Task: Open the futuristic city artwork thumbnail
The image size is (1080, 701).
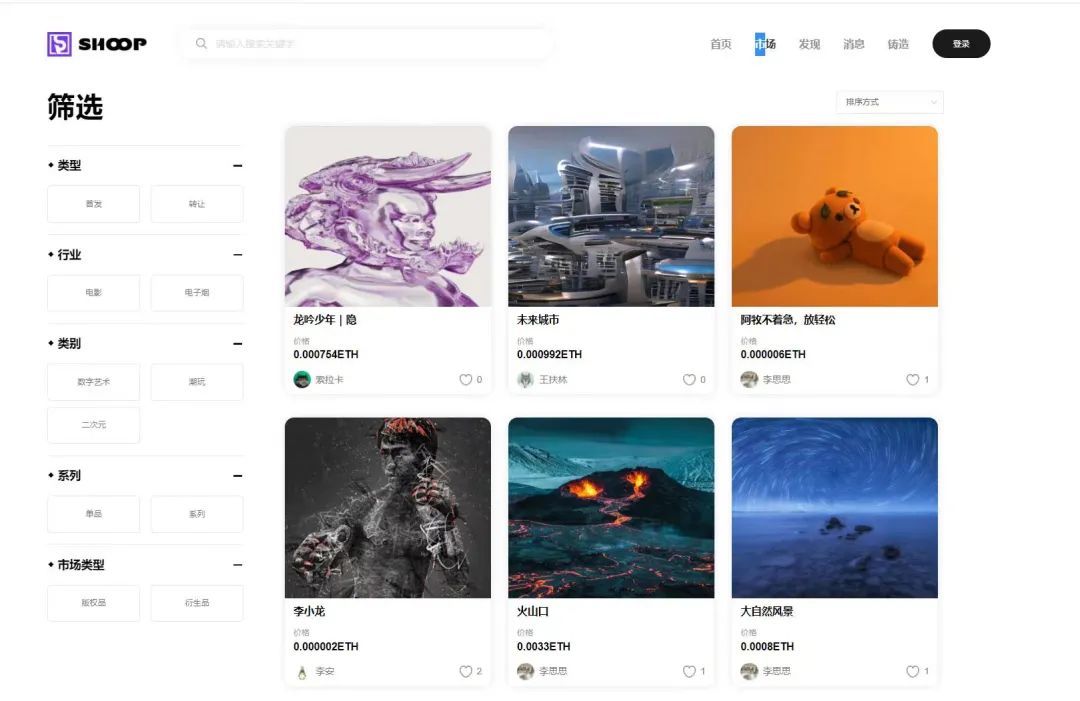Action: (611, 216)
